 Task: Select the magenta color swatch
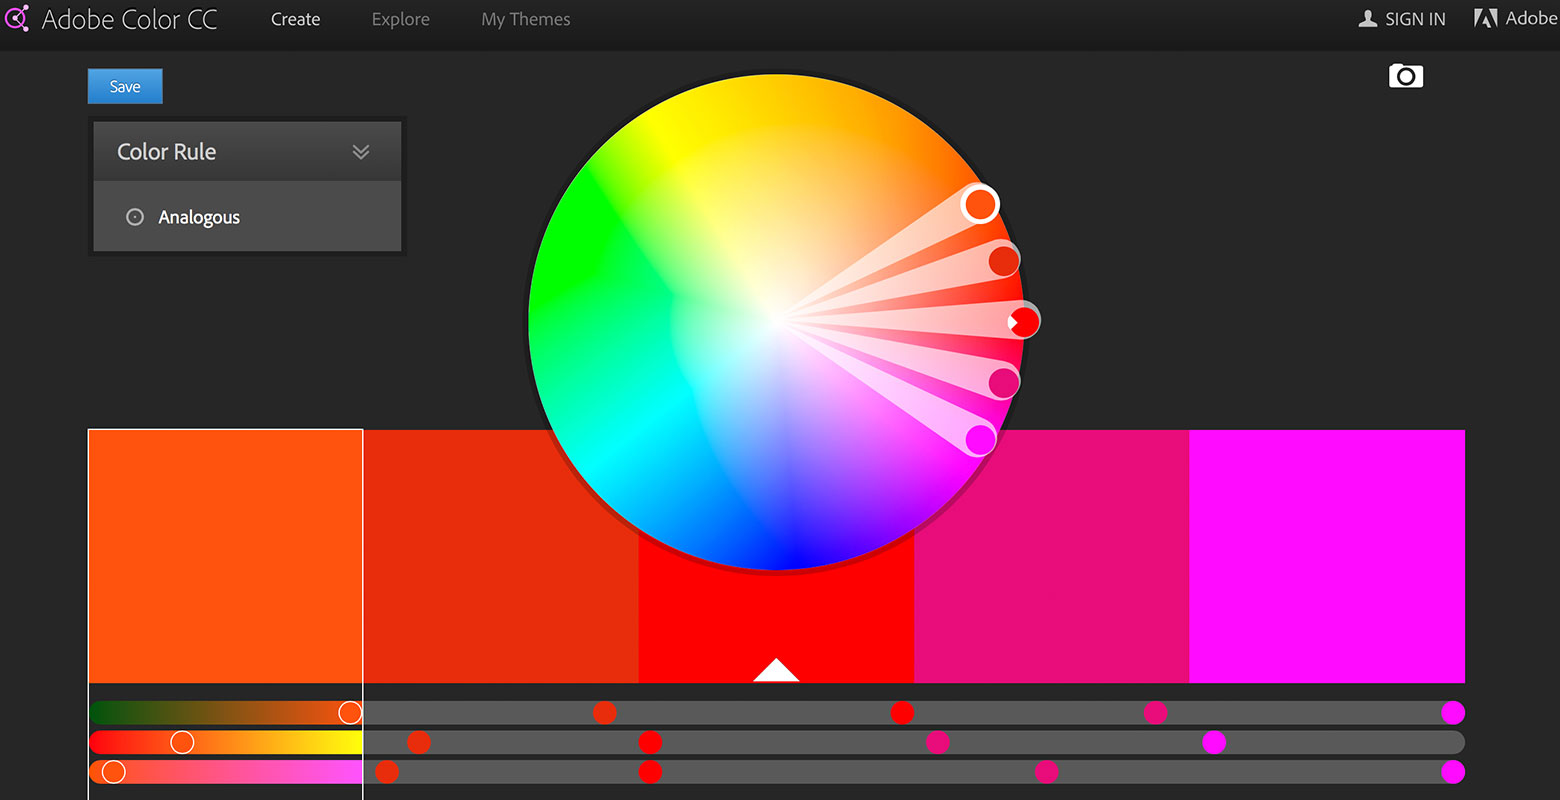point(1327,556)
